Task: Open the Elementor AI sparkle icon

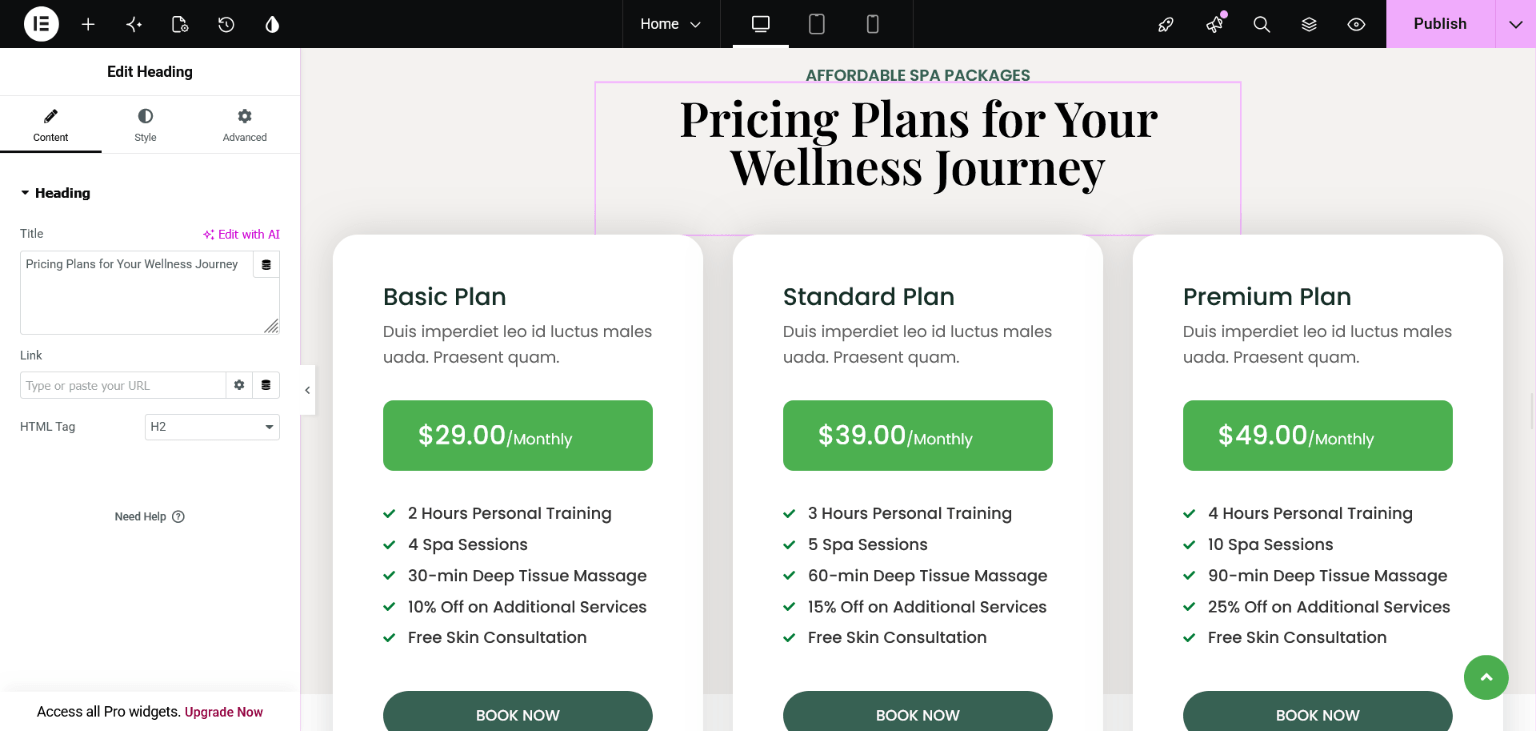Action: (134, 24)
